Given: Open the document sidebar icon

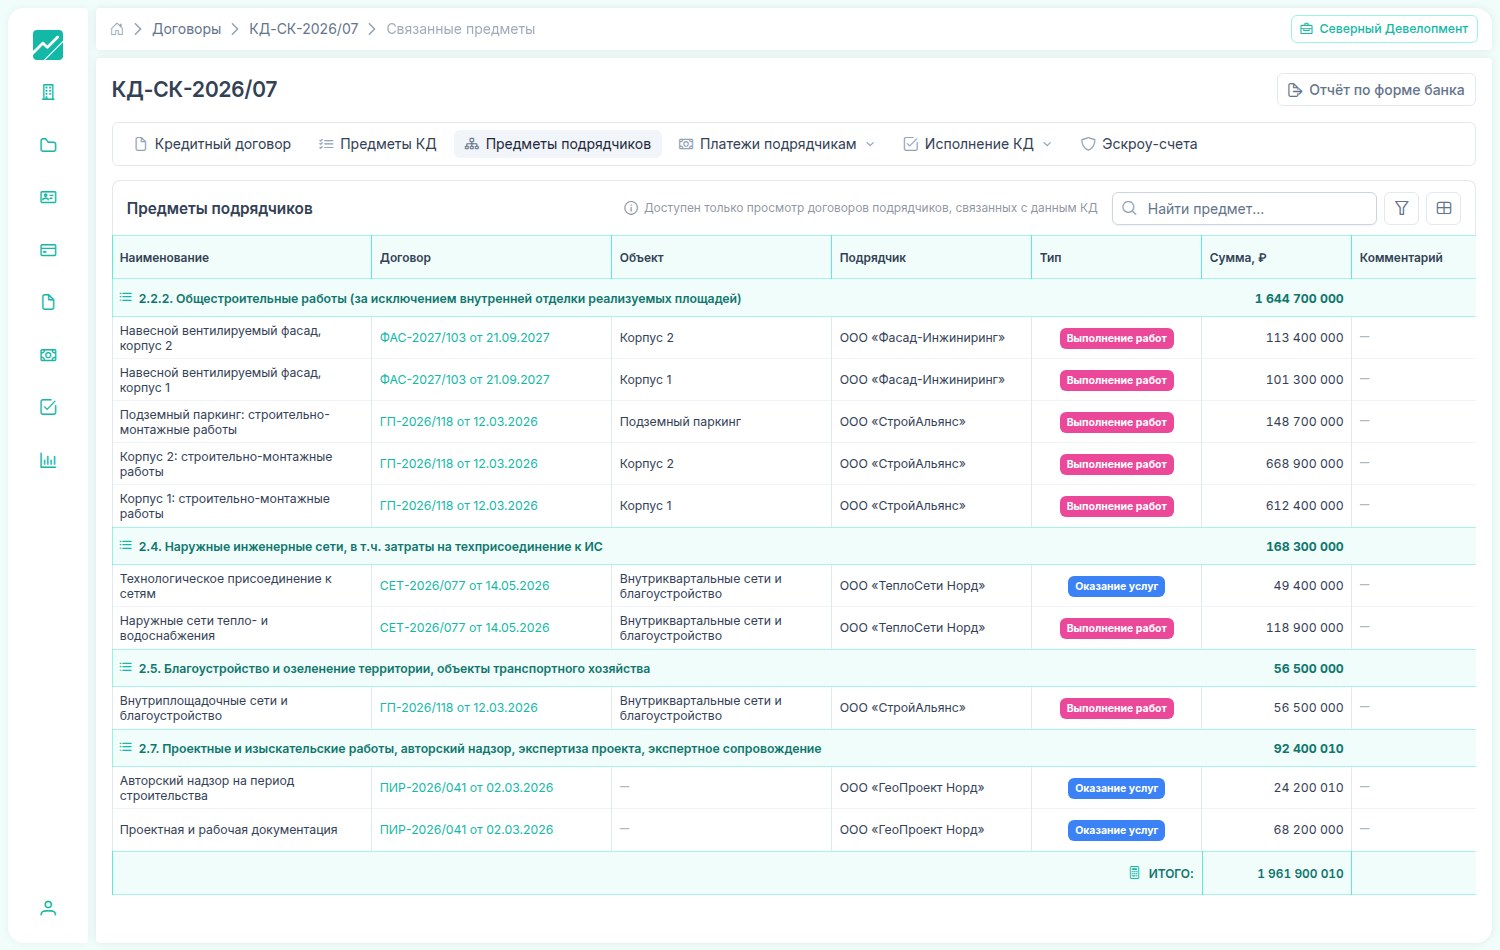Looking at the screenshot, I should click(48, 302).
